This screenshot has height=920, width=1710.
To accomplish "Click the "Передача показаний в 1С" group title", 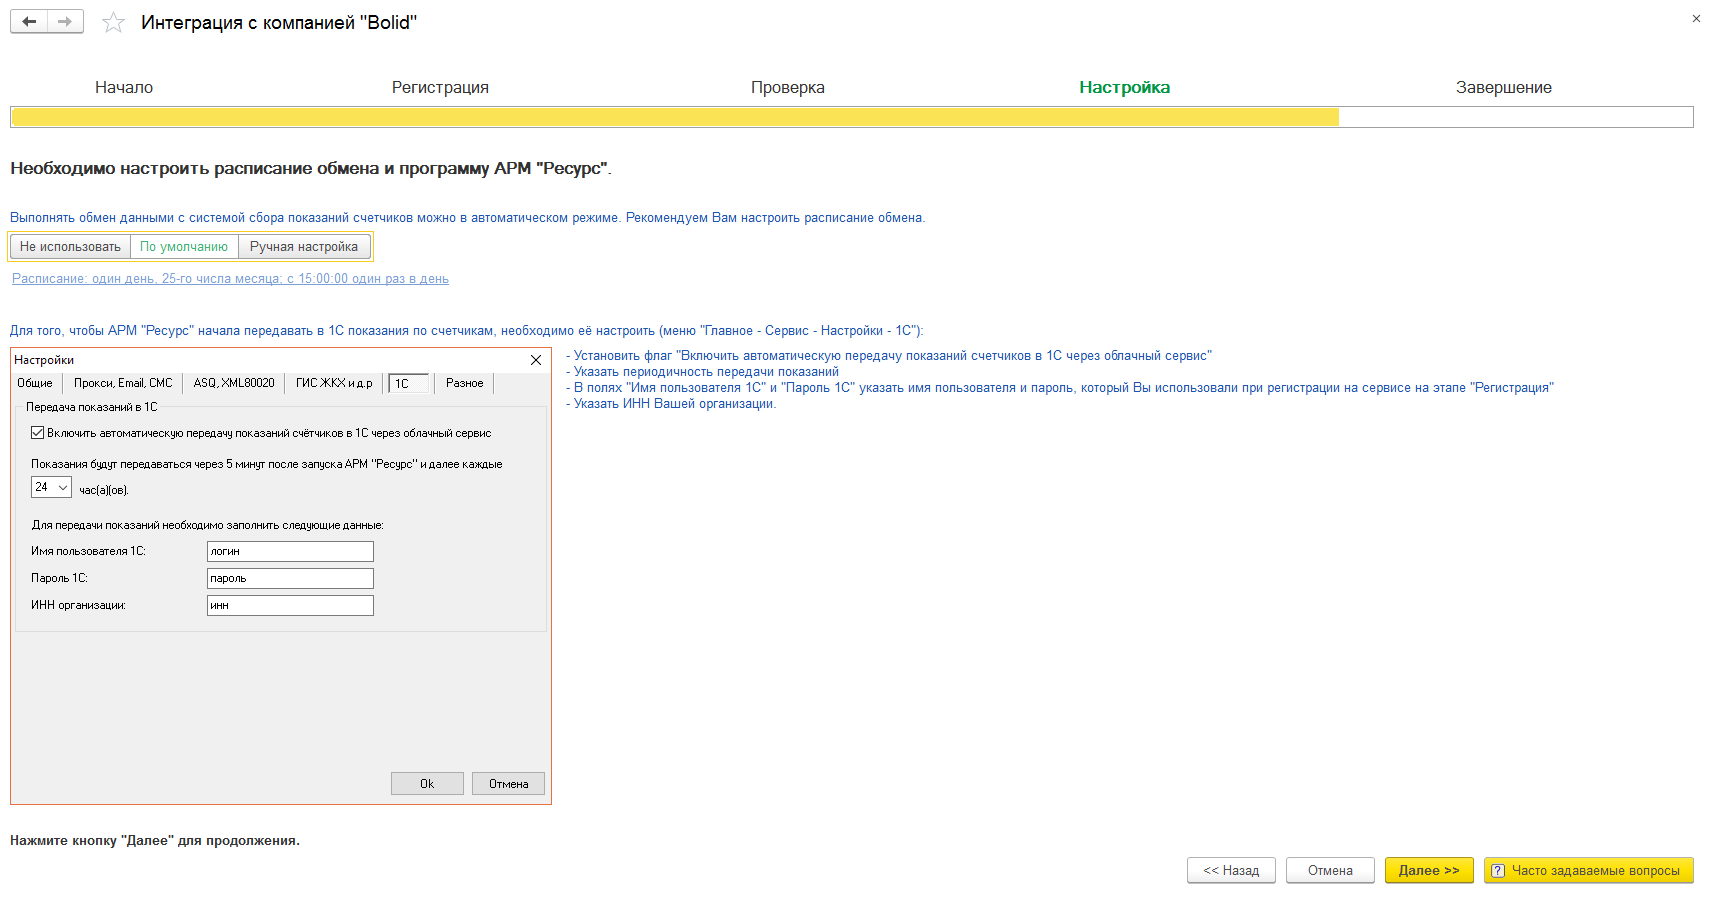I will [x=91, y=407].
